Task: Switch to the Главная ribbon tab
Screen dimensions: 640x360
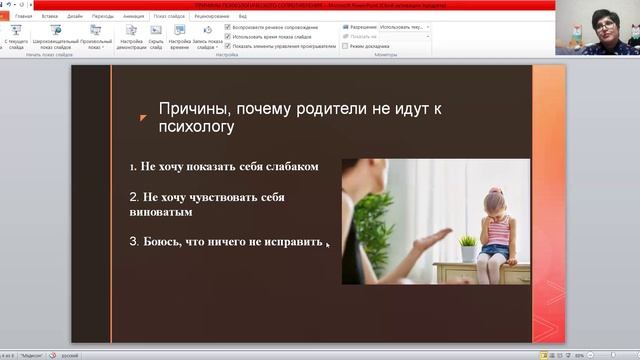Action: click(23, 16)
